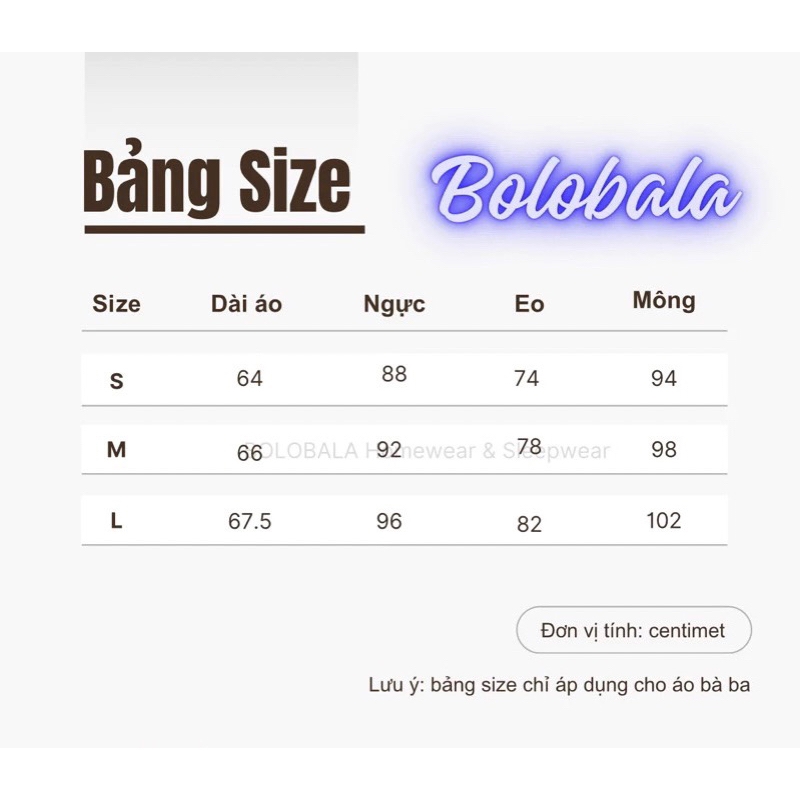Click the 74 waist value

527,378
